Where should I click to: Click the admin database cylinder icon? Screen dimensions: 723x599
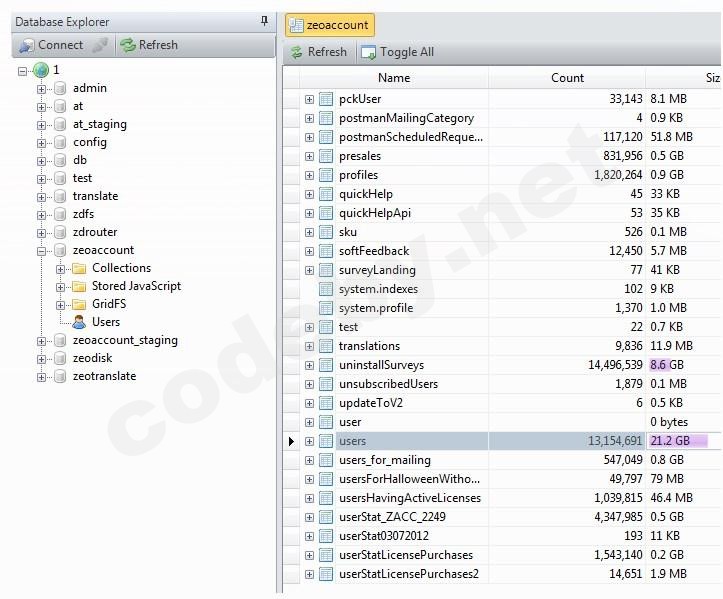click(60, 89)
